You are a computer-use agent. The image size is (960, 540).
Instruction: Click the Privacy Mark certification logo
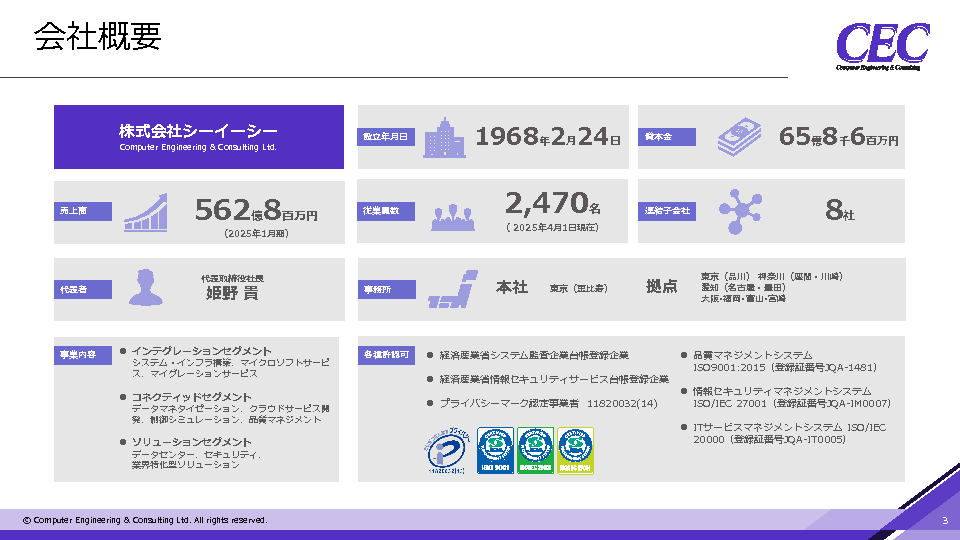447,451
